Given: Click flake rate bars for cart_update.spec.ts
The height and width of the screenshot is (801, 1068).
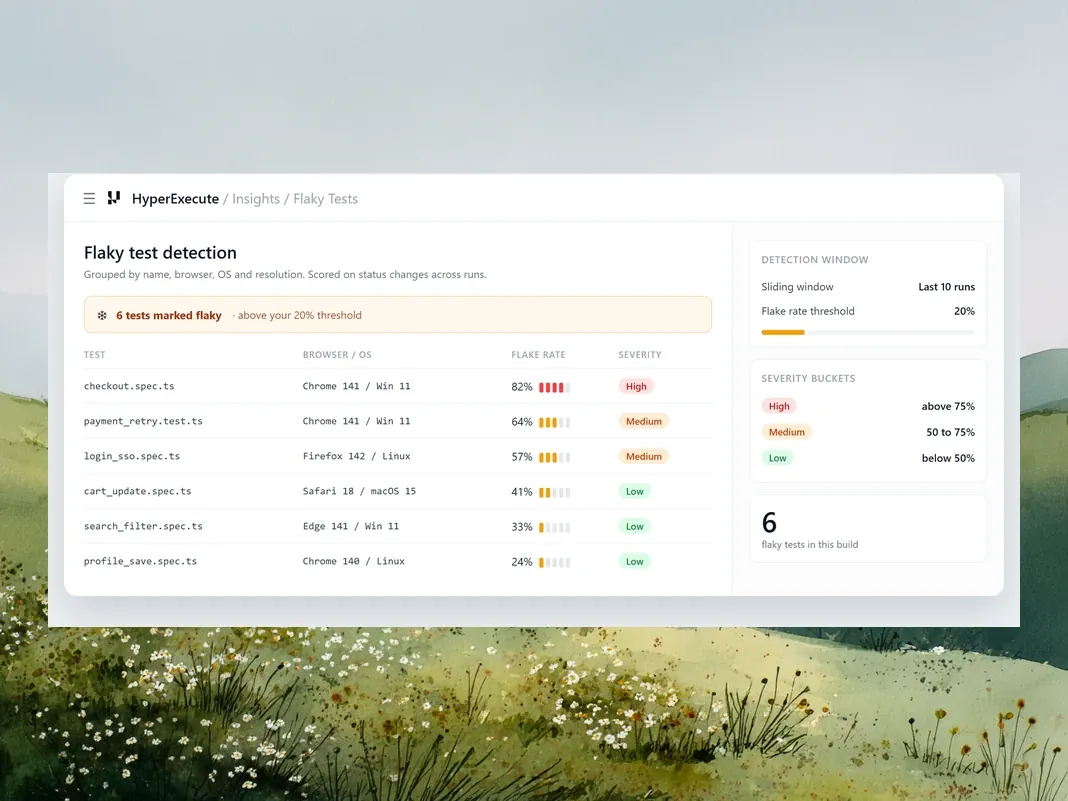Looking at the screenshot, I should (x=554, y=492).
